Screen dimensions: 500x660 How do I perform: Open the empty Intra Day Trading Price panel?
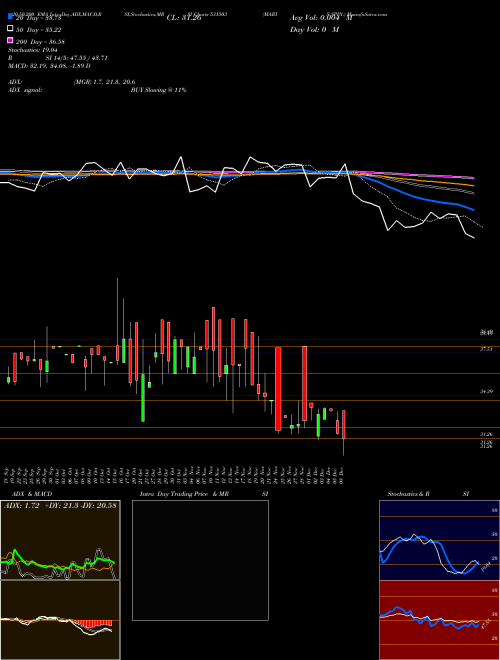(200, 560)
